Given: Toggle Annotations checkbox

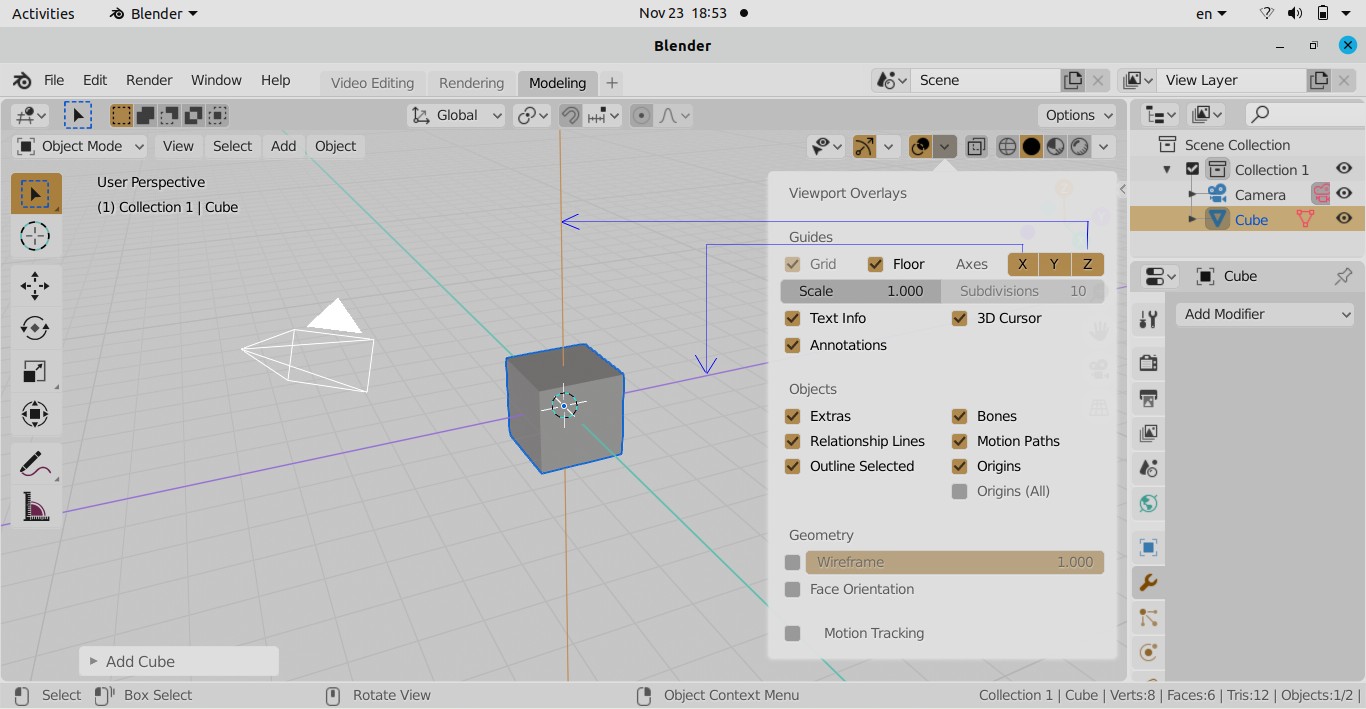Looking at the screenshot, I should (x=793, y=345).
